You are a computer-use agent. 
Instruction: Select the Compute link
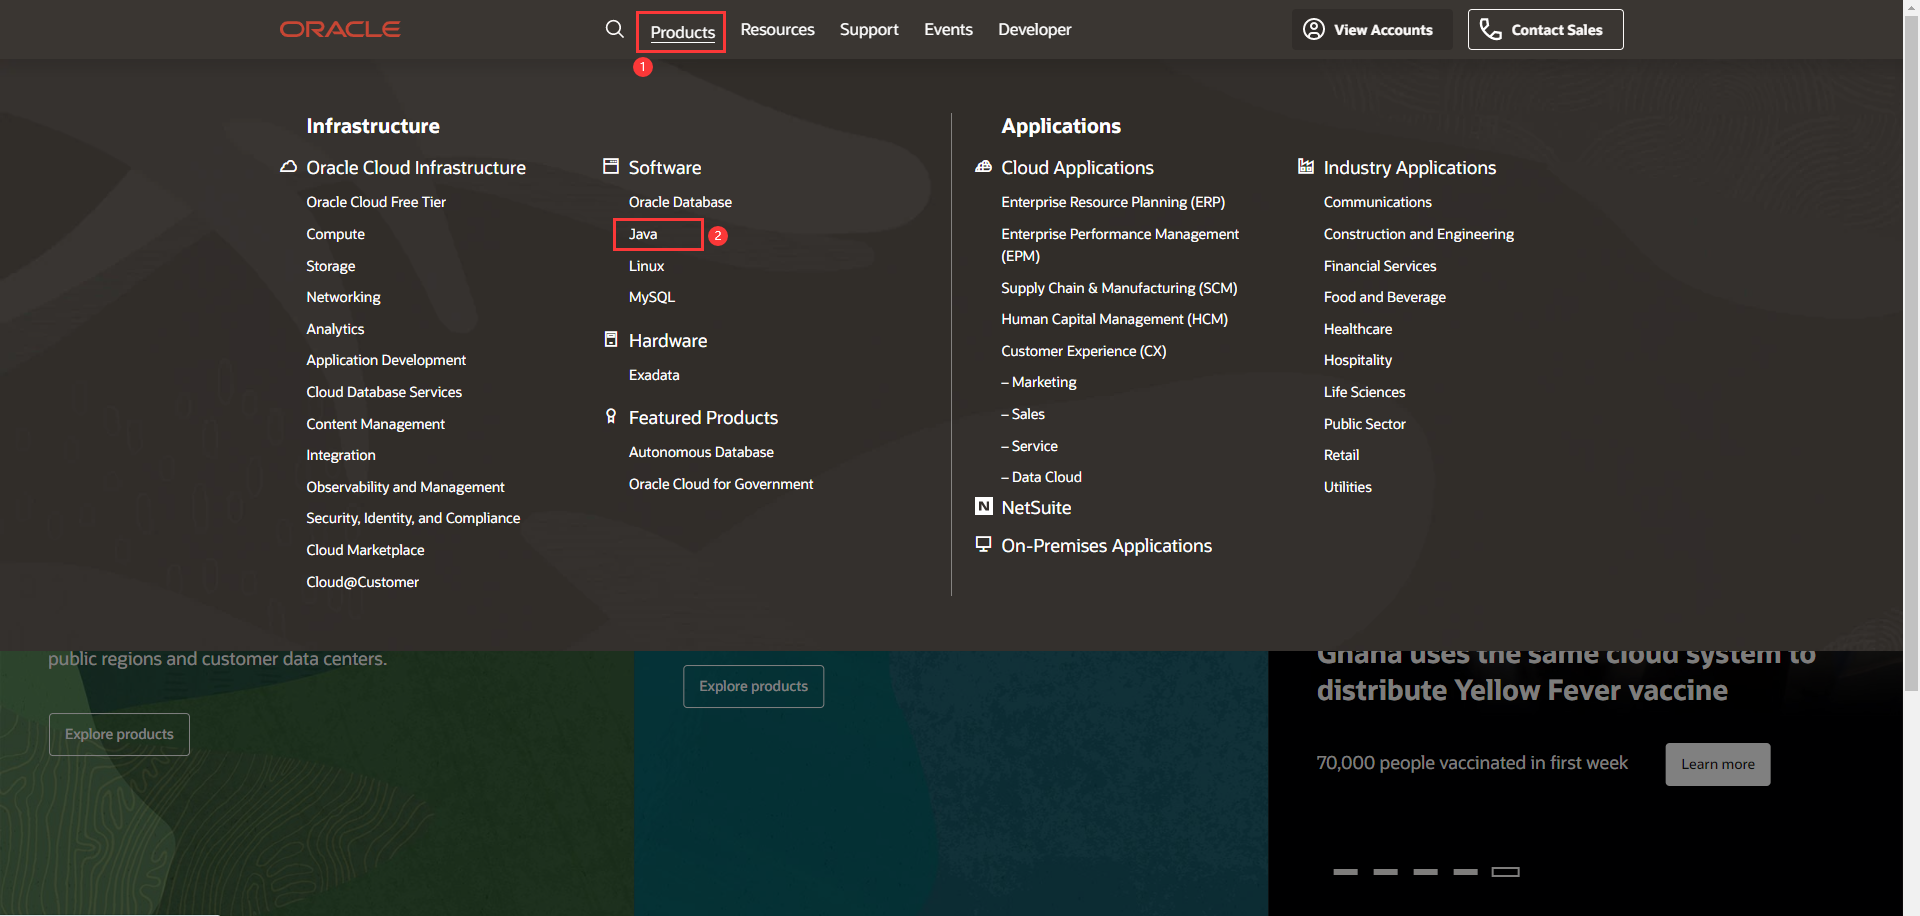(335, 234)
